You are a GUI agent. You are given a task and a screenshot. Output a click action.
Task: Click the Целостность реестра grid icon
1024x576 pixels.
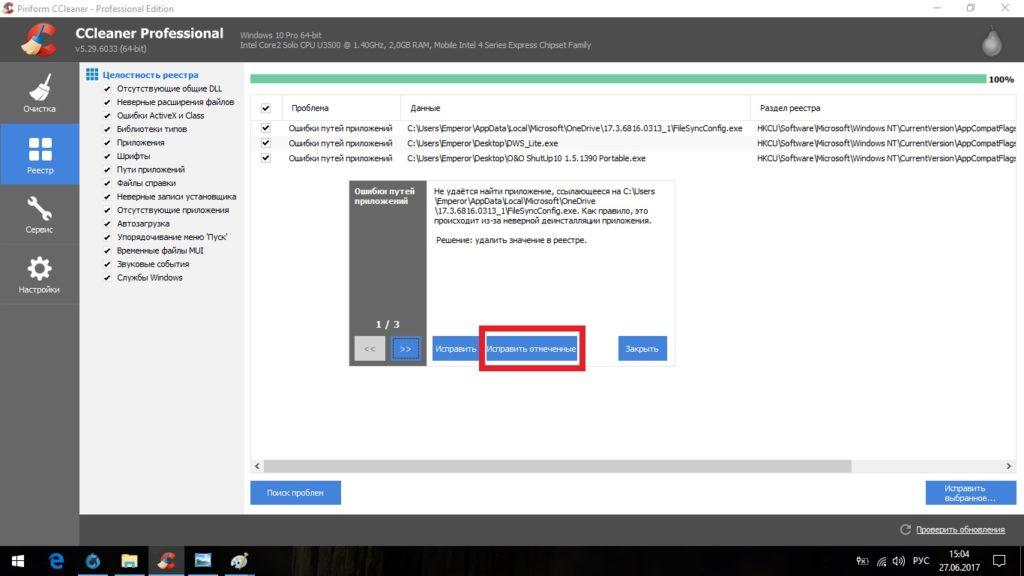pyautogui.click(x=92, y=74)
